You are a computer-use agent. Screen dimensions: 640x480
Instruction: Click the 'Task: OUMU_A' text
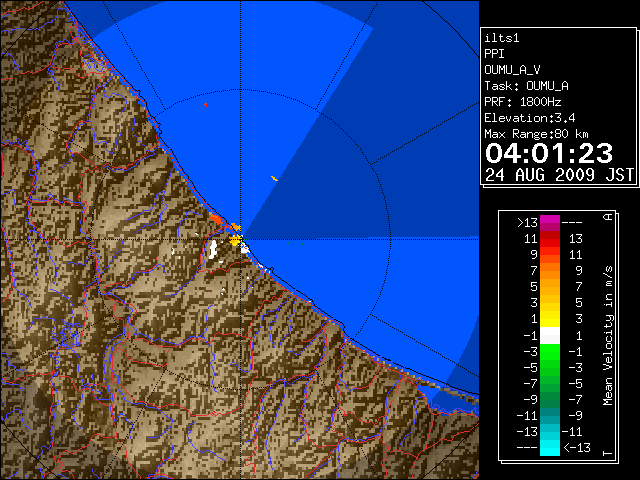(527, 86)
